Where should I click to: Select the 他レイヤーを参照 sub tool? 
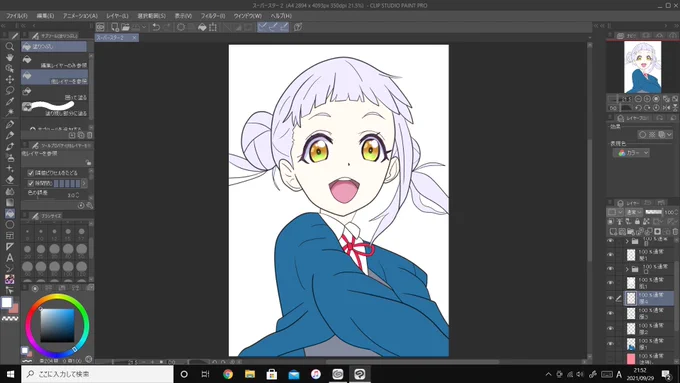click(x=55, y=77)
